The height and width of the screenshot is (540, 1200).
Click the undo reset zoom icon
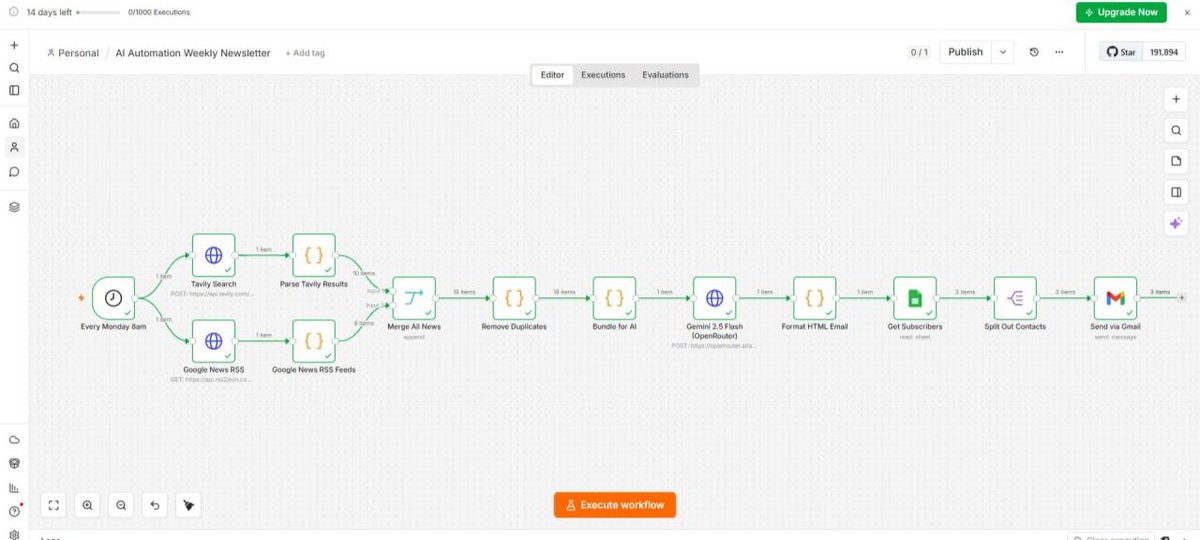click(154, 506)
